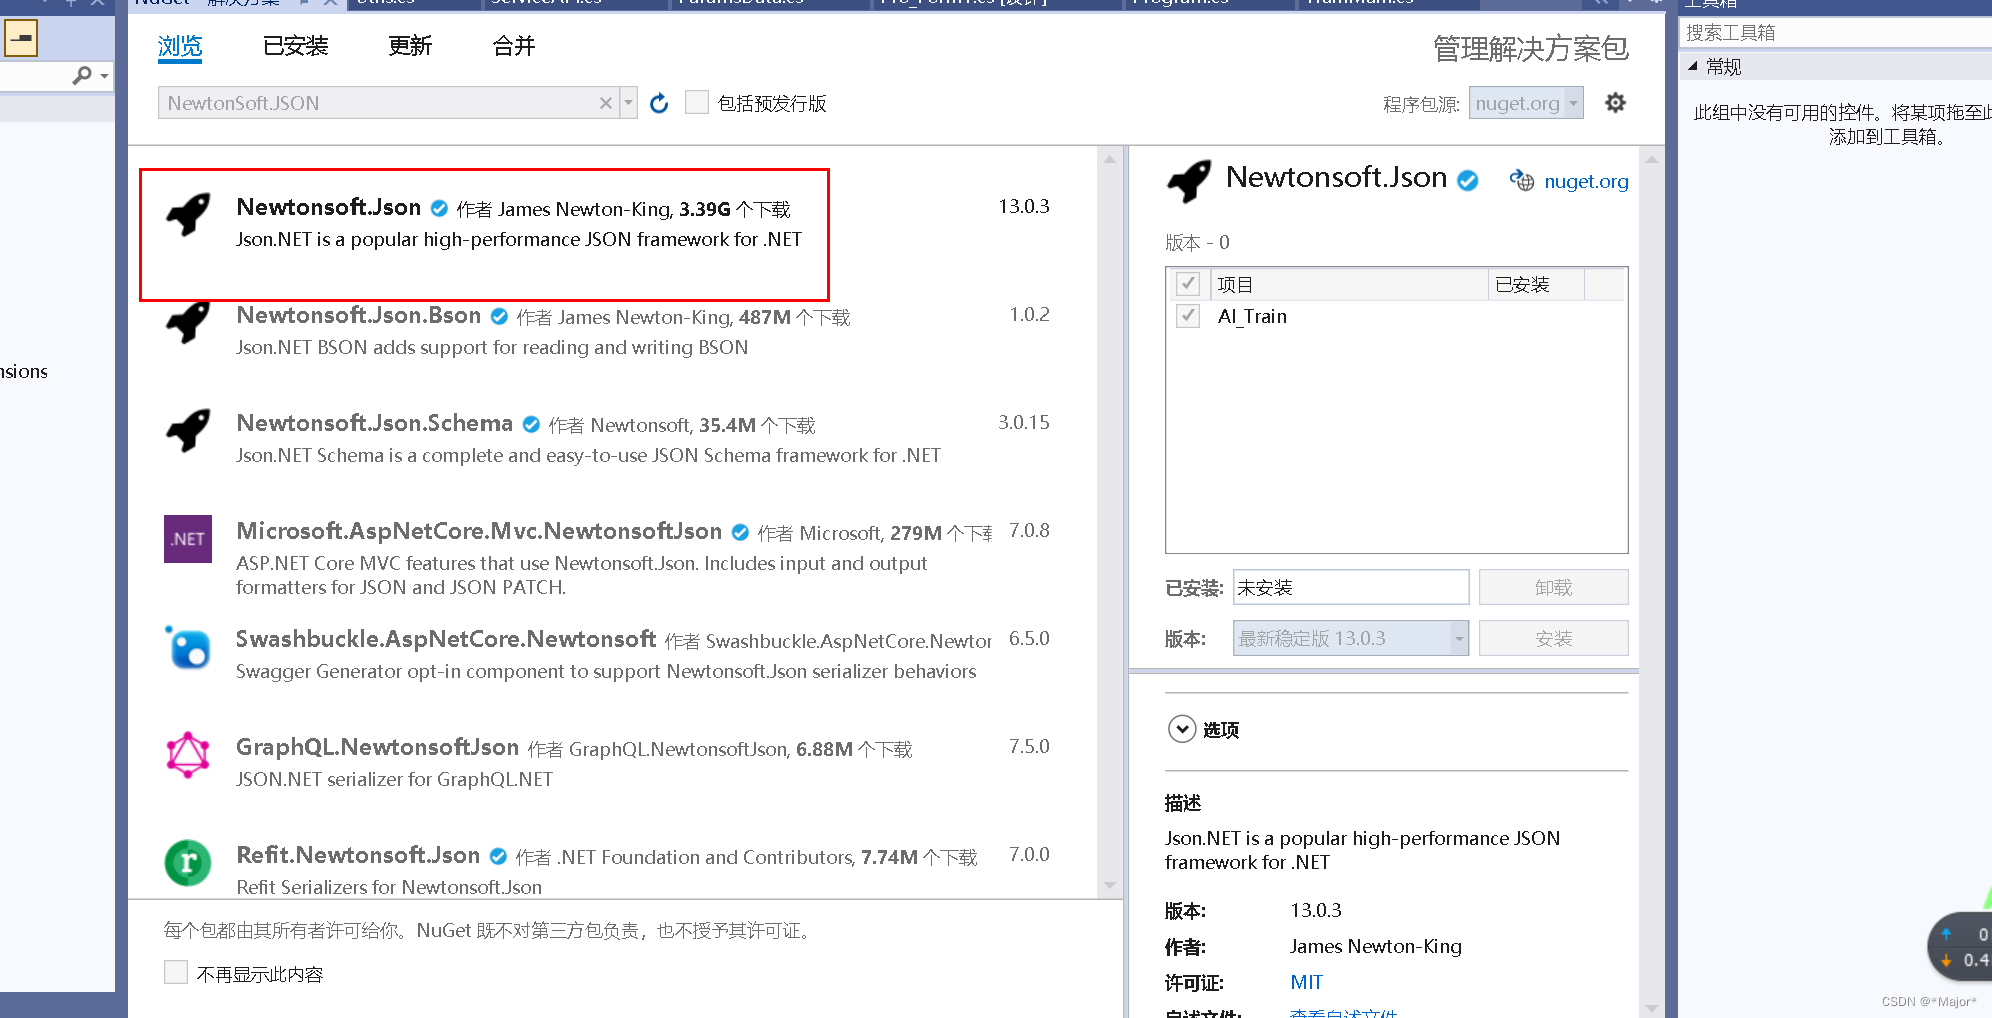Click the 13.0.3 version of Newtonsoft.Json in list
1992x1018 pixels.
pyautogui.click(x=1024, y=206)
